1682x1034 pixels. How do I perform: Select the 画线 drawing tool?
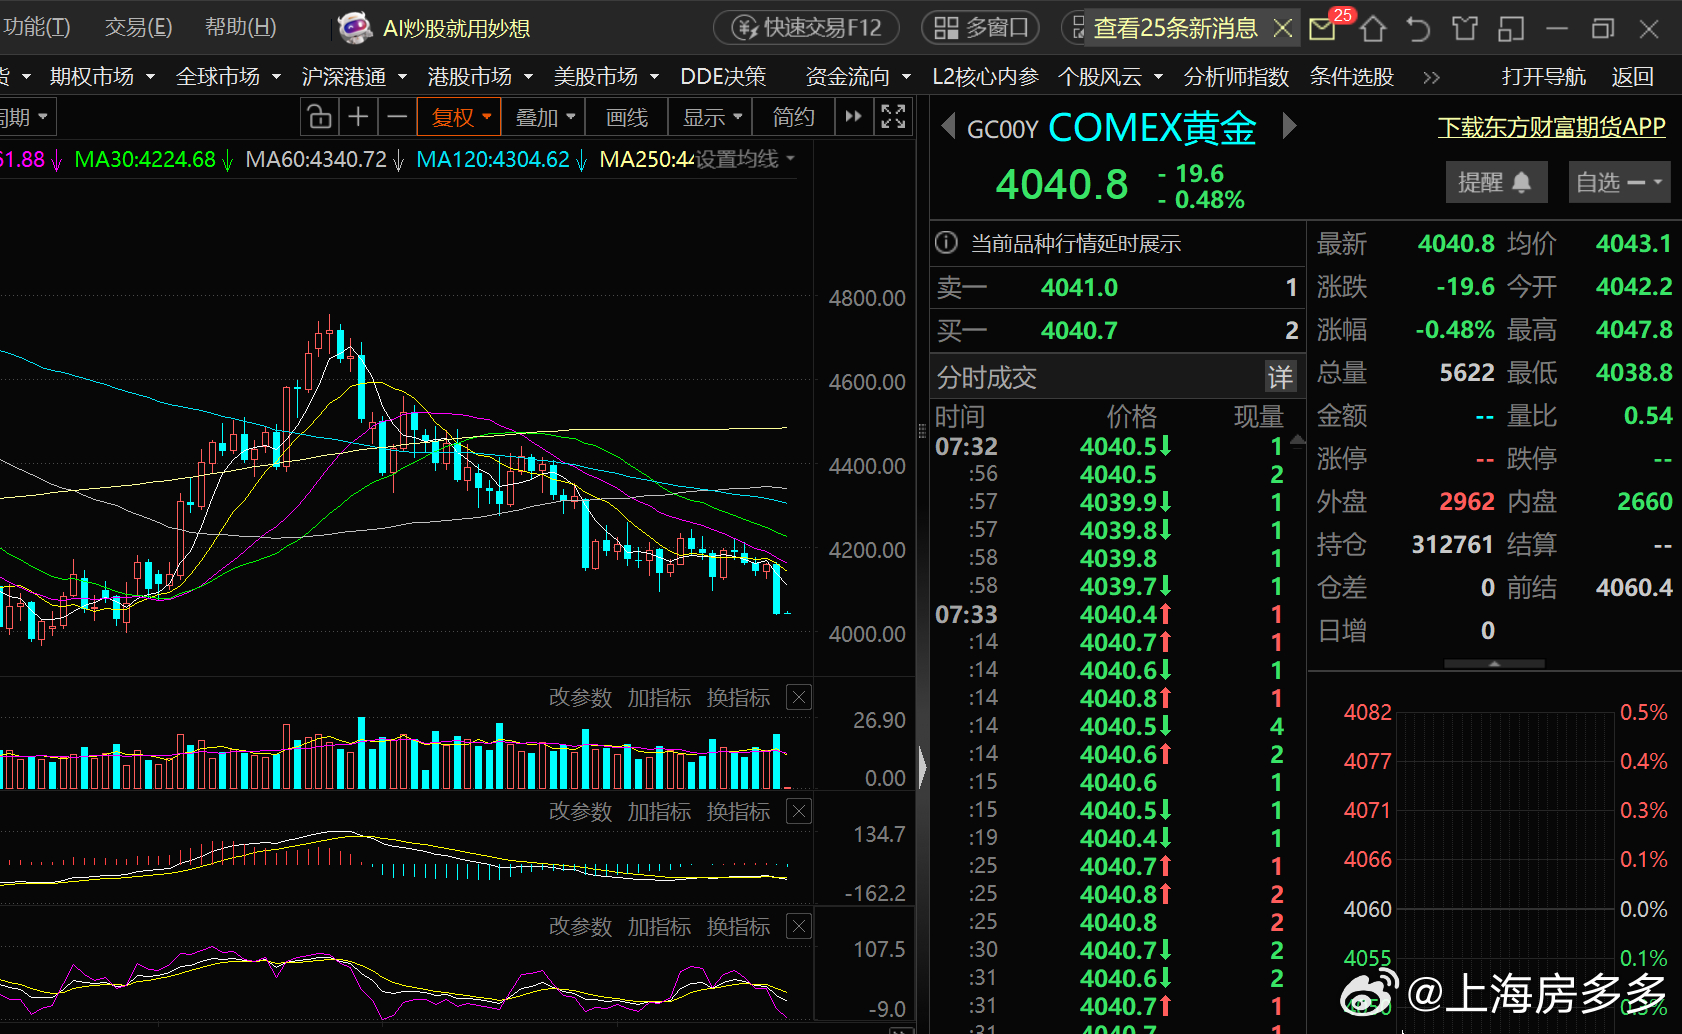tap(627, 117)
